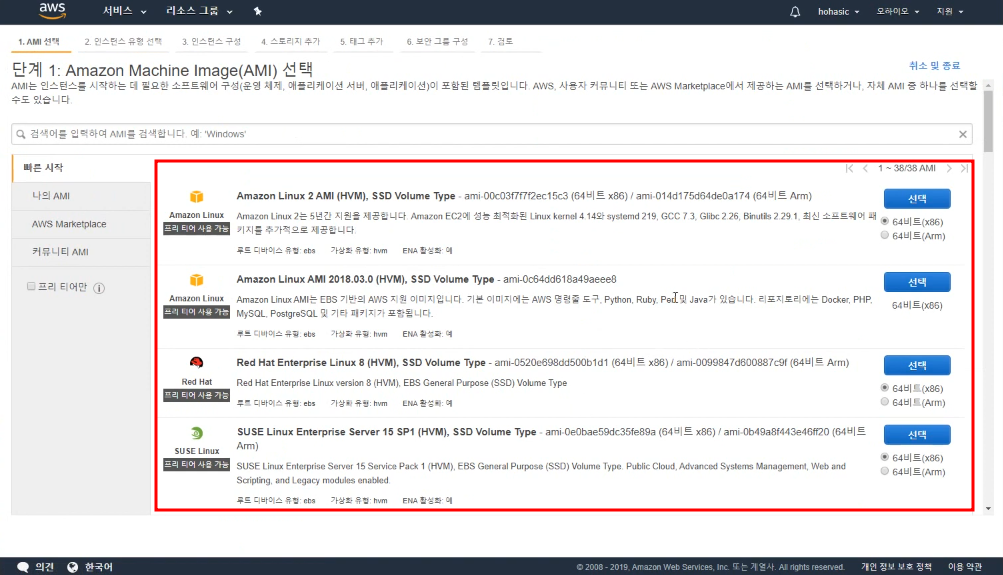Click the Amazon Linux 2 AMI box icon
The image size is (1003, 575).
tap(196, 197)
